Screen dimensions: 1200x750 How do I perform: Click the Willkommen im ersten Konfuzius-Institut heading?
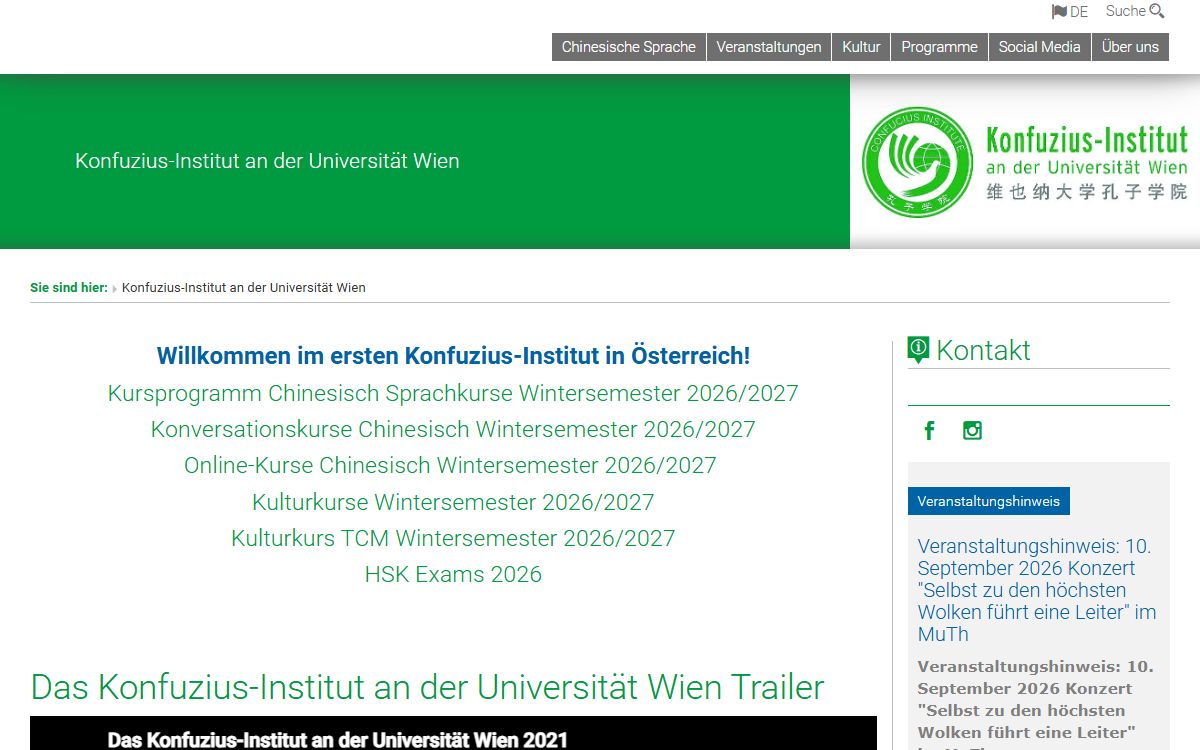pyautogui.click(x=453, y=356)
